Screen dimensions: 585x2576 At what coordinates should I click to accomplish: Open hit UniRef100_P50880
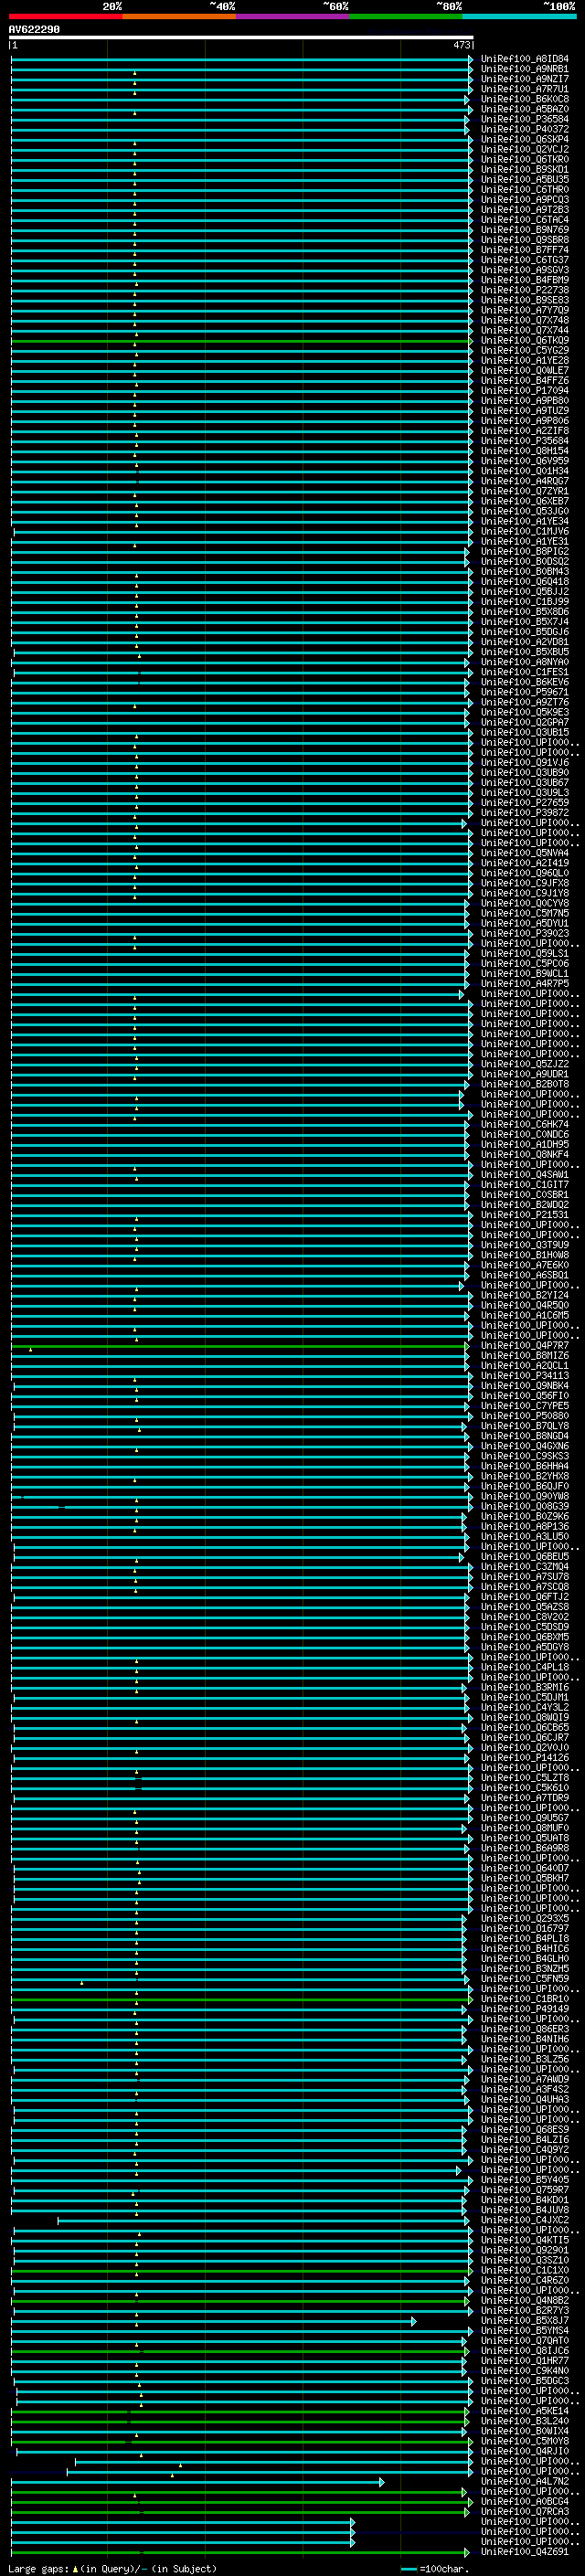(525, 1416)
